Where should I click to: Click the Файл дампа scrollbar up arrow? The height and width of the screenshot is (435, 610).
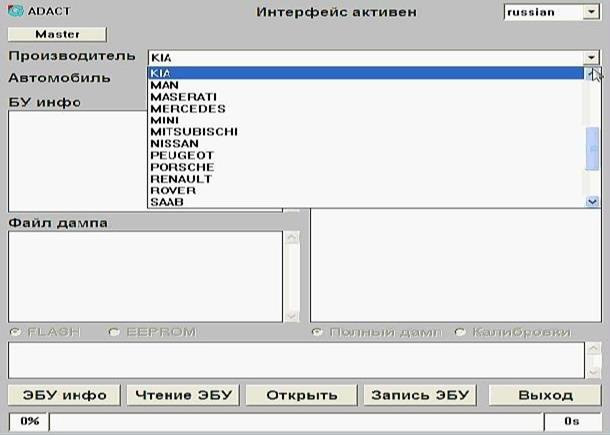[x=292, y=237]
